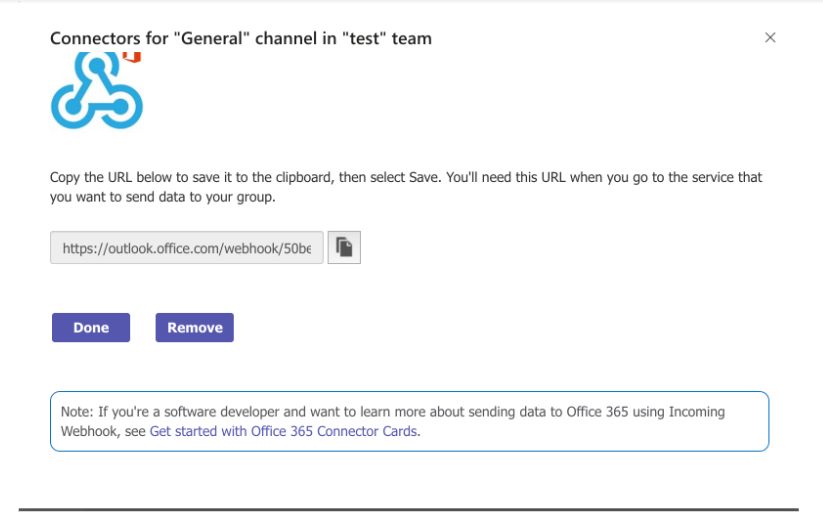823x521 pixels.
Task: Click the Done button
Action: pyautogui.click(x=91, y=327)
